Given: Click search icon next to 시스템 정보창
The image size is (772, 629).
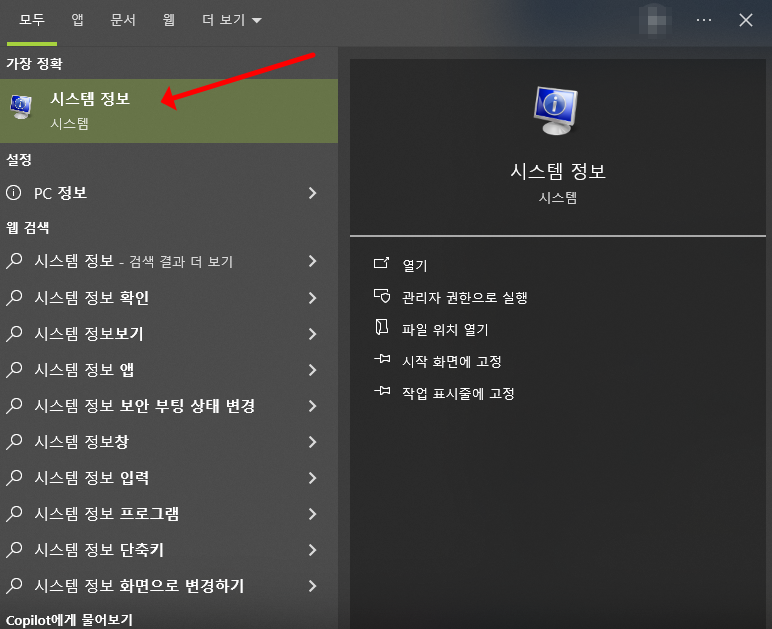Looking at the screenshot, I should 14,441.
